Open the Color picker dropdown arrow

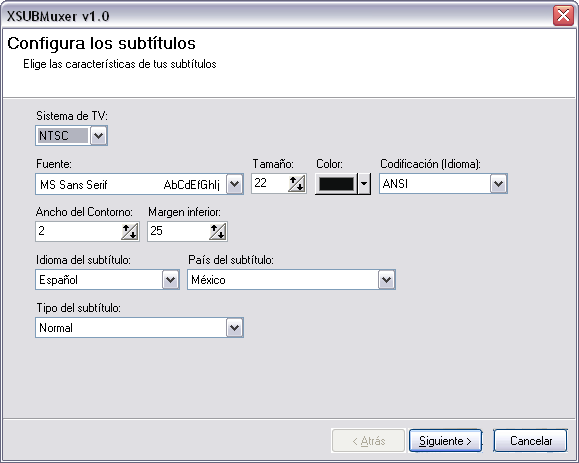point(364,184)
